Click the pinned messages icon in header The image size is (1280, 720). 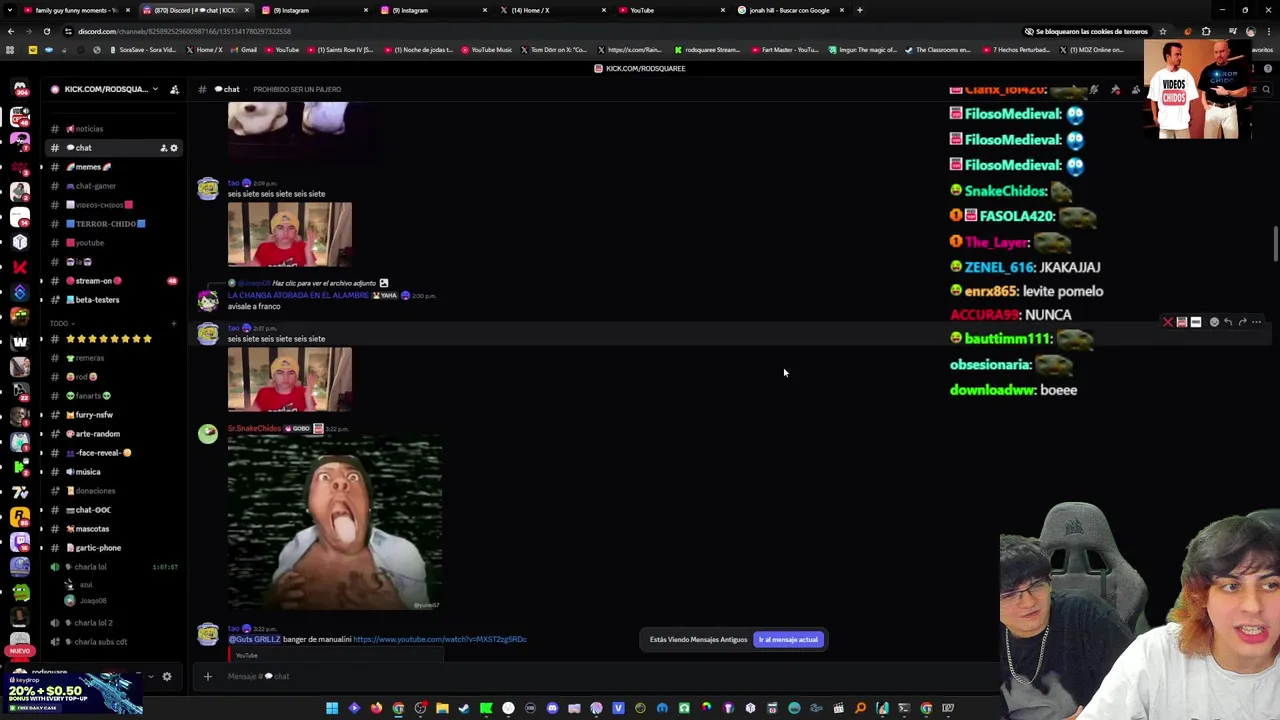pos(1115,89)
